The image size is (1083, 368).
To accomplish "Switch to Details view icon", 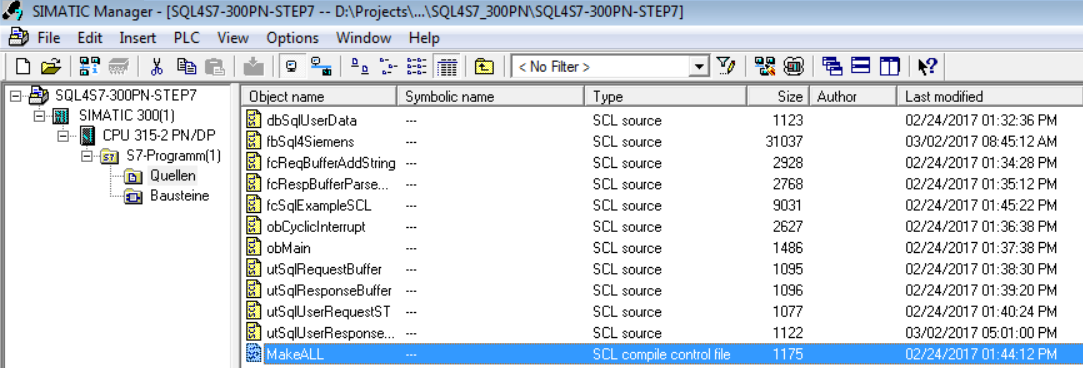I will (x=449, y=67).
